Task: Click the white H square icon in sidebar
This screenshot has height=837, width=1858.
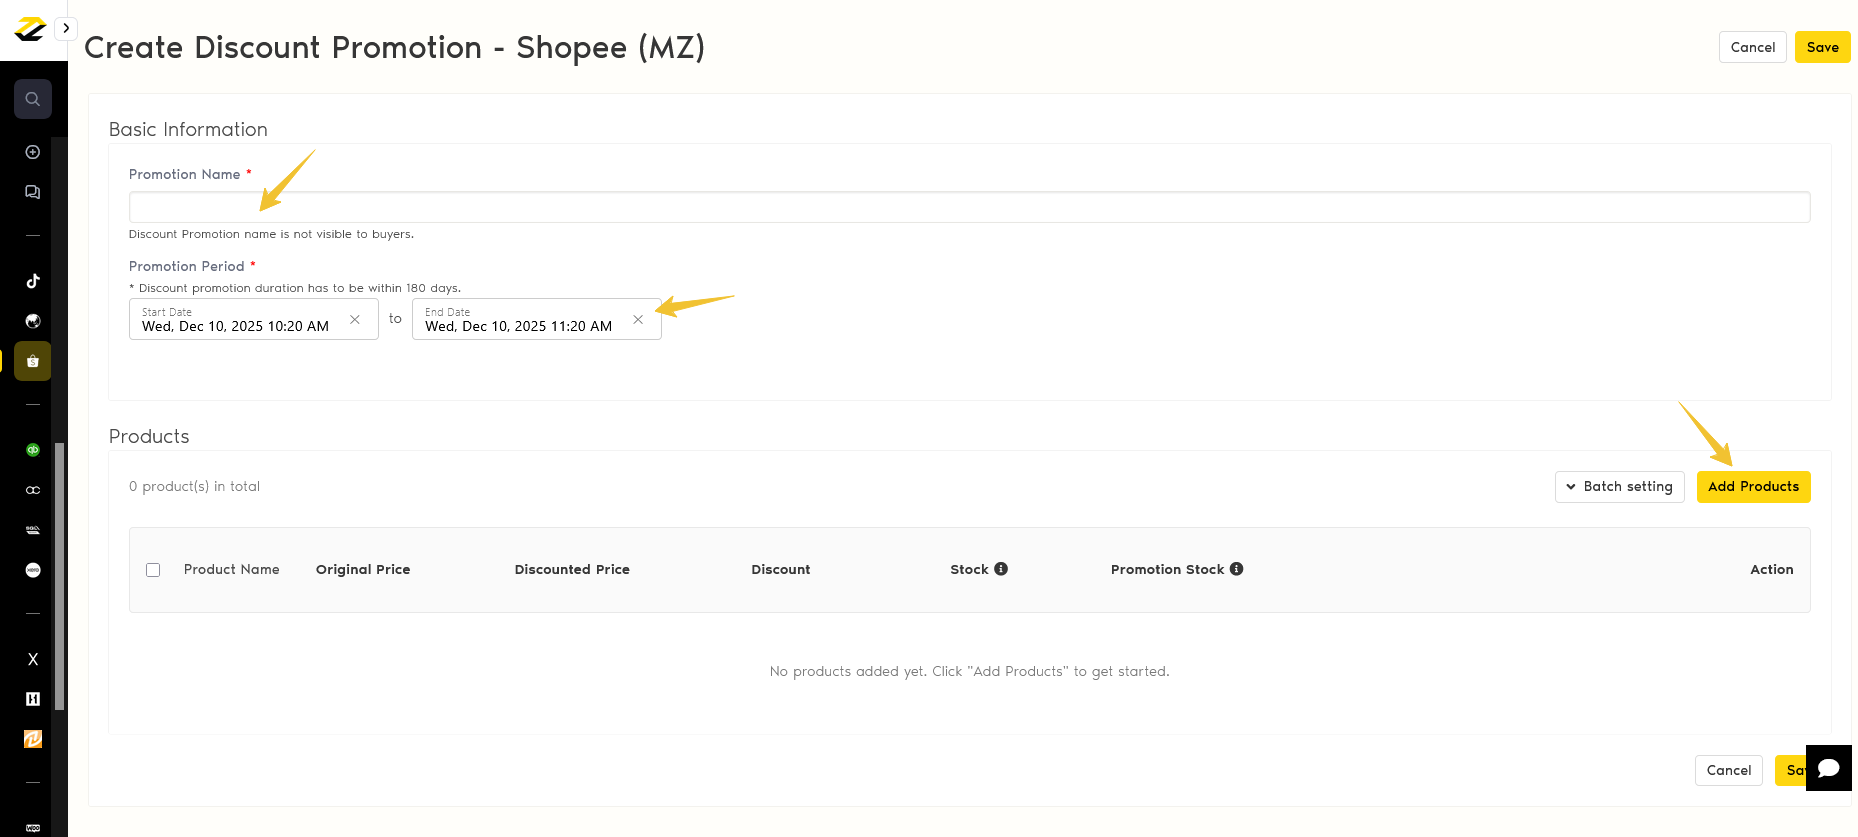Action: click(33, 699)
